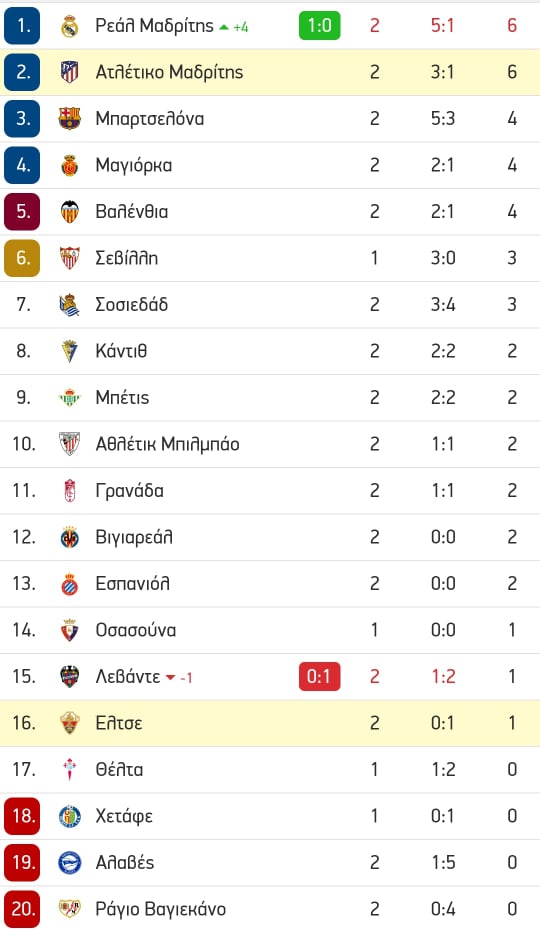This screenshot has width=540, height=930.
Task: Click the blue position 1 badge
Action: [22, 26]
